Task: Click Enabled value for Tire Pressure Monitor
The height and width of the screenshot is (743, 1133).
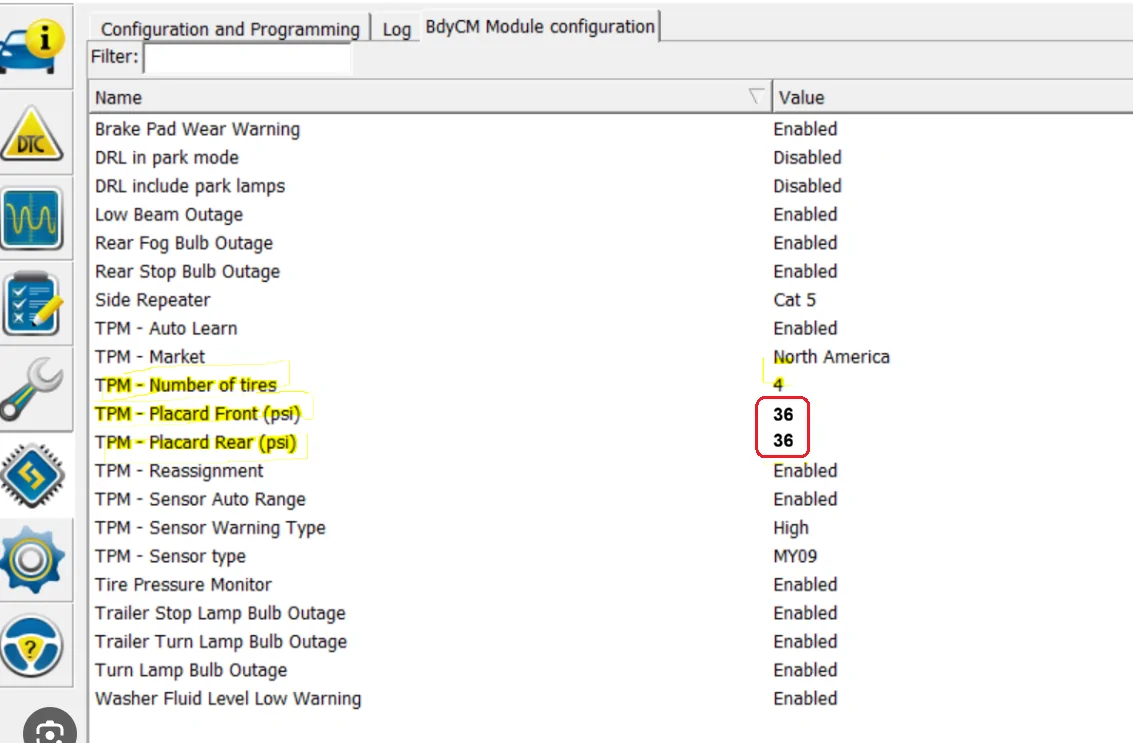Action: coord(805,584)
